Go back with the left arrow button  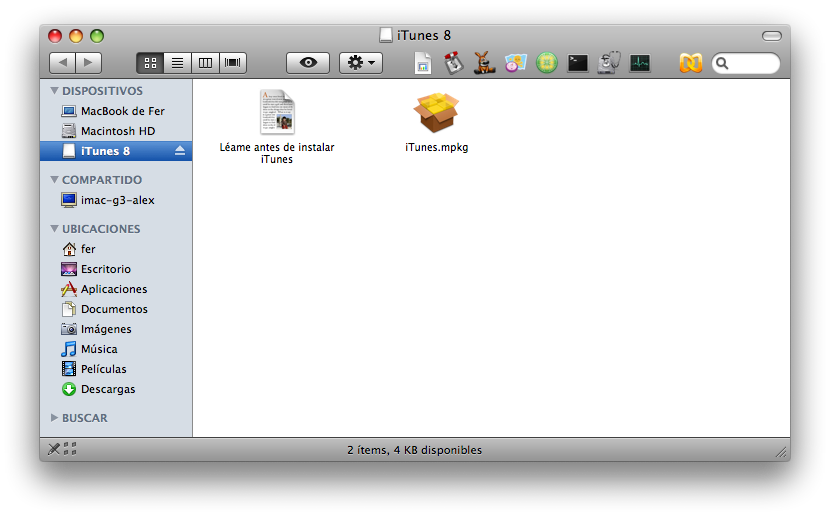[x=62, y=63]
